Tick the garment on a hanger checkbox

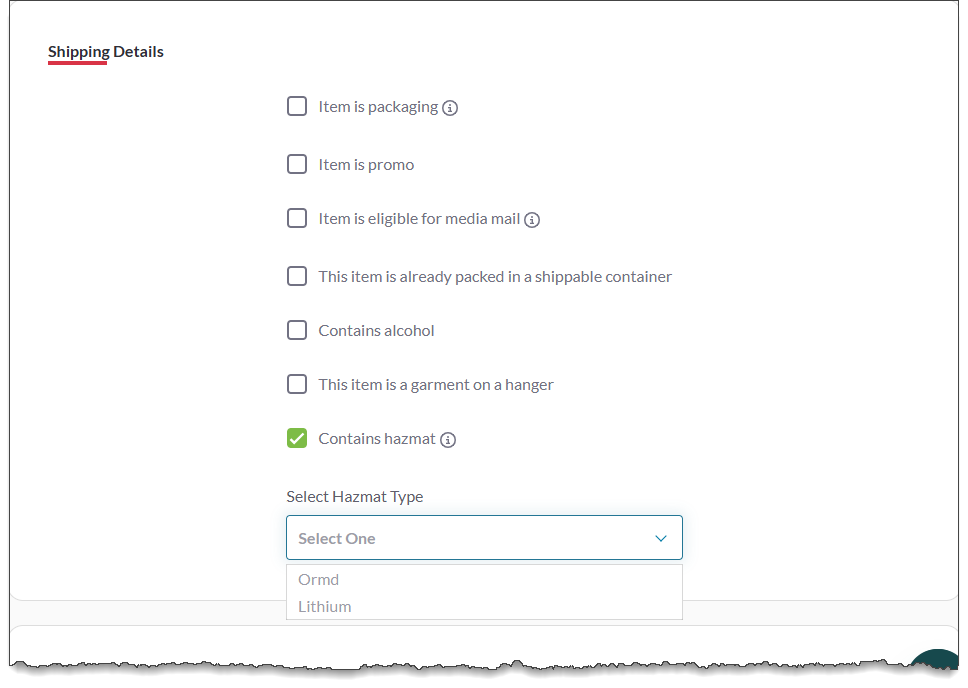(x=297, y=384)
